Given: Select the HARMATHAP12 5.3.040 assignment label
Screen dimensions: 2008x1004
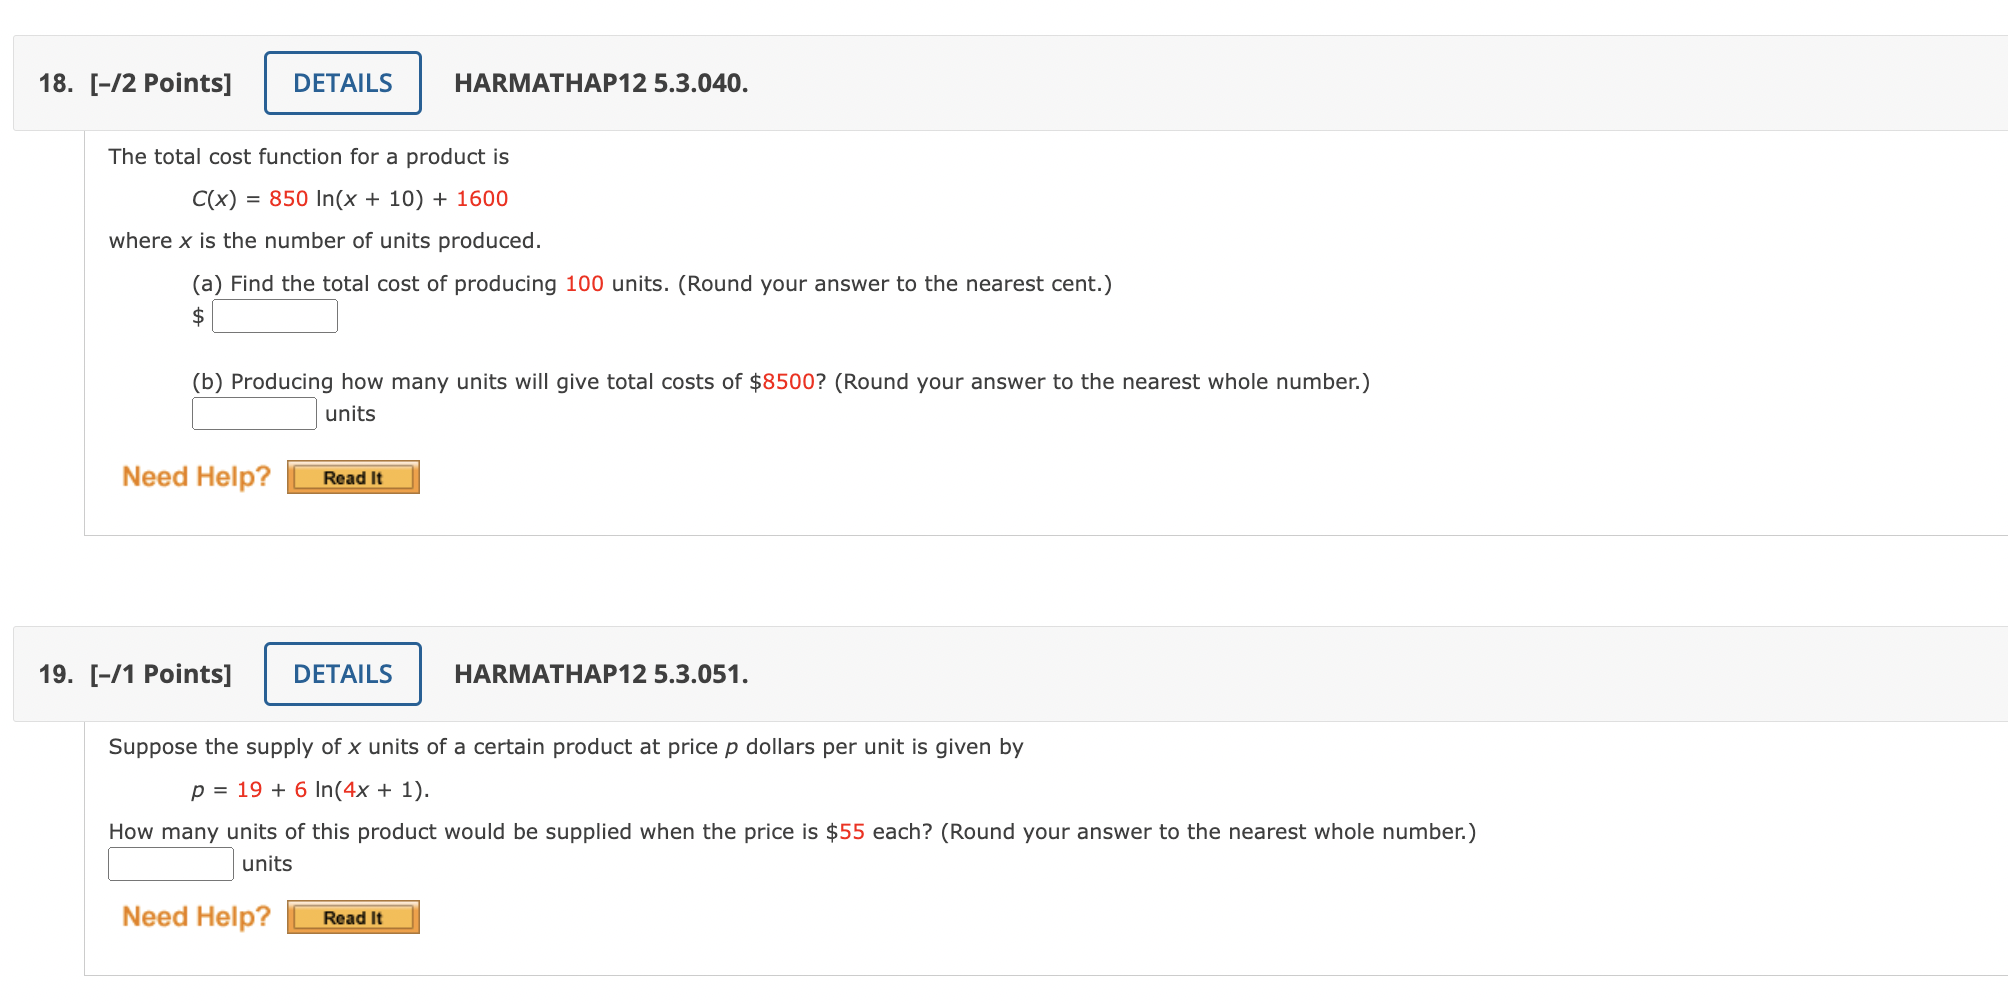Looking at the screenshot, I should click(x=601, y=82).
